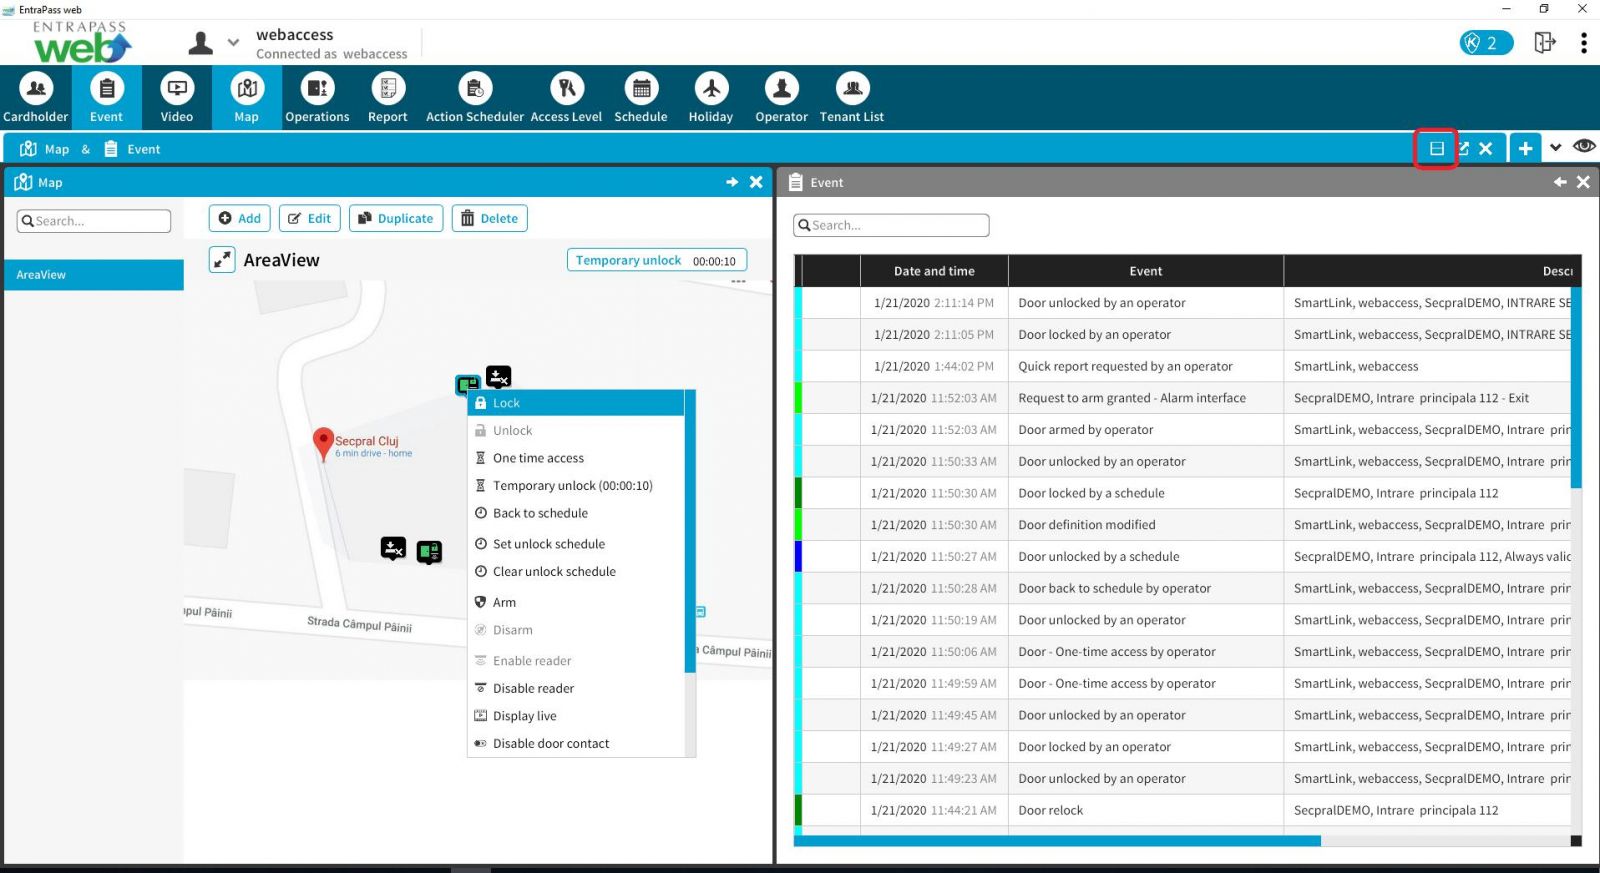Viewport: 1600px width, 873px height.
Task: Open the Holiday section
Action: (711, 98)
